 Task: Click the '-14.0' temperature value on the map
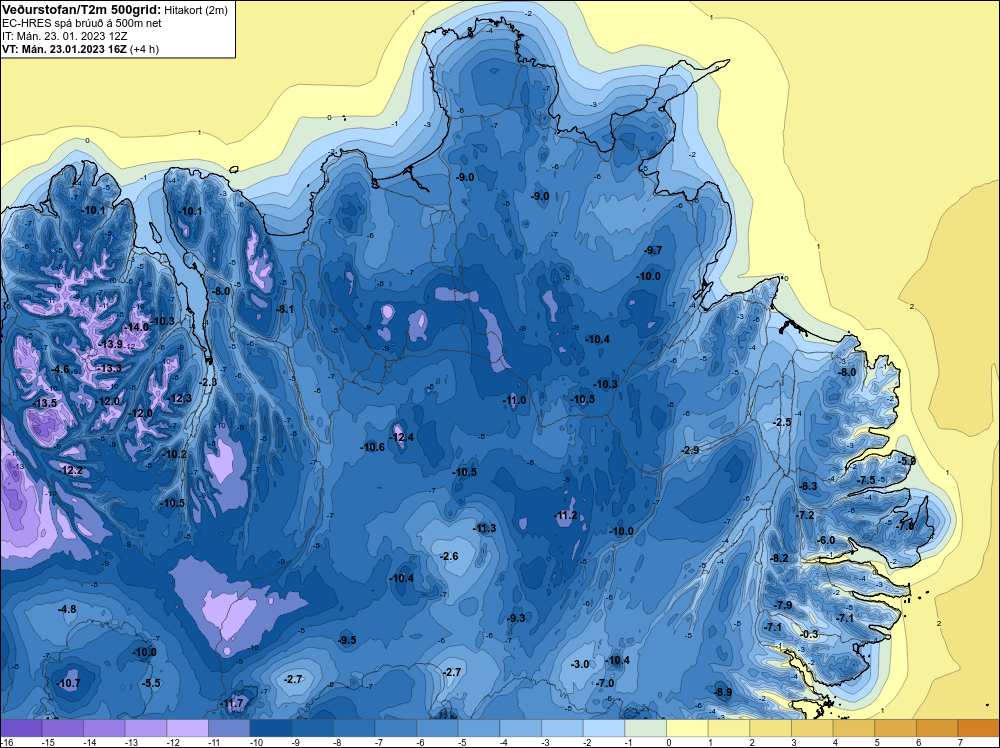[136, 327]
